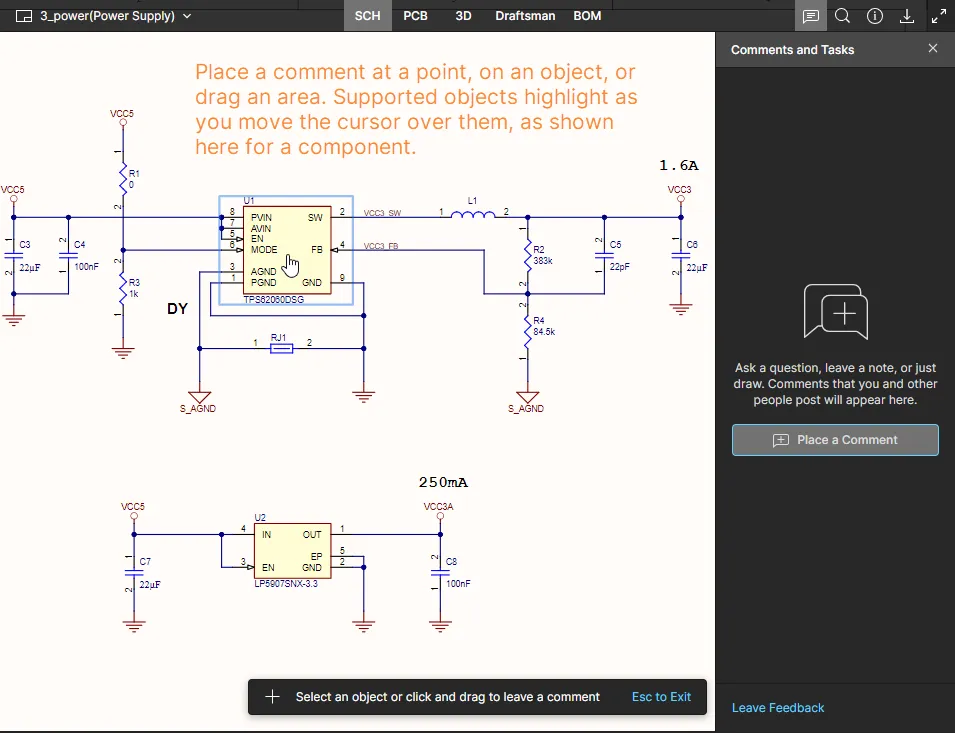
Task: Click the Place a Comment button
Action: 835,440
